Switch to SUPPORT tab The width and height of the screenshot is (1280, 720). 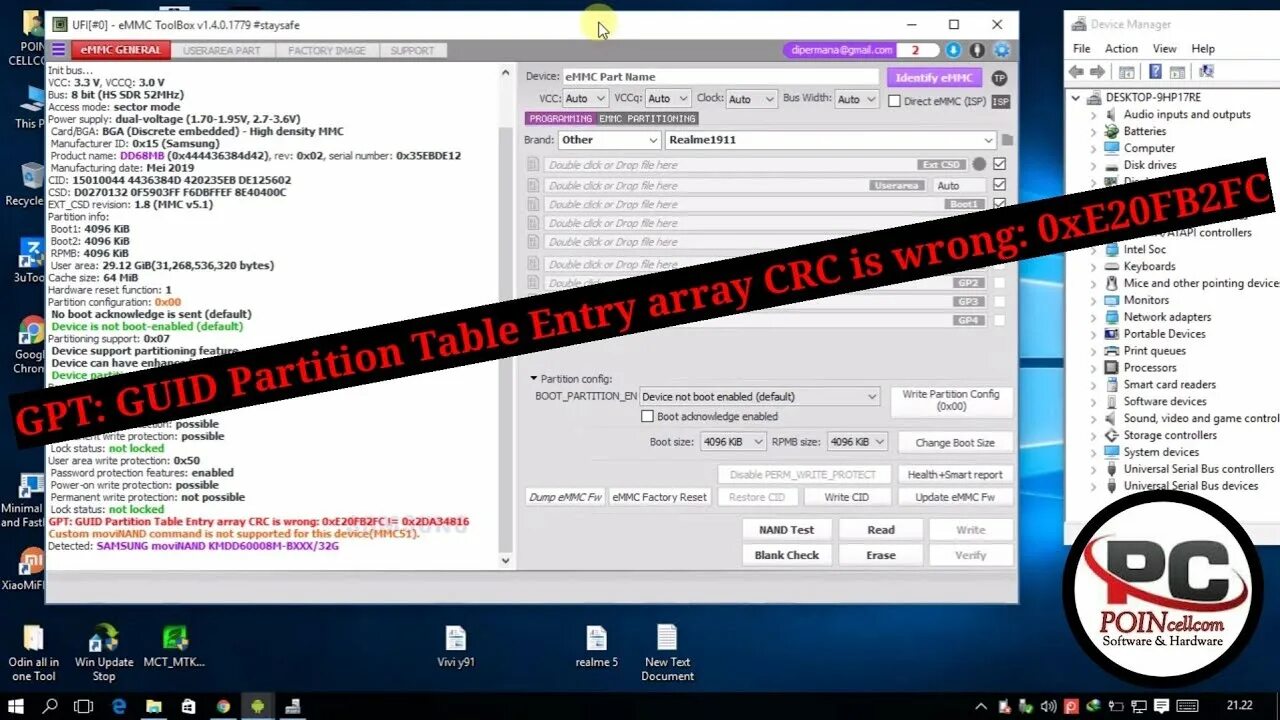[412, 50]
